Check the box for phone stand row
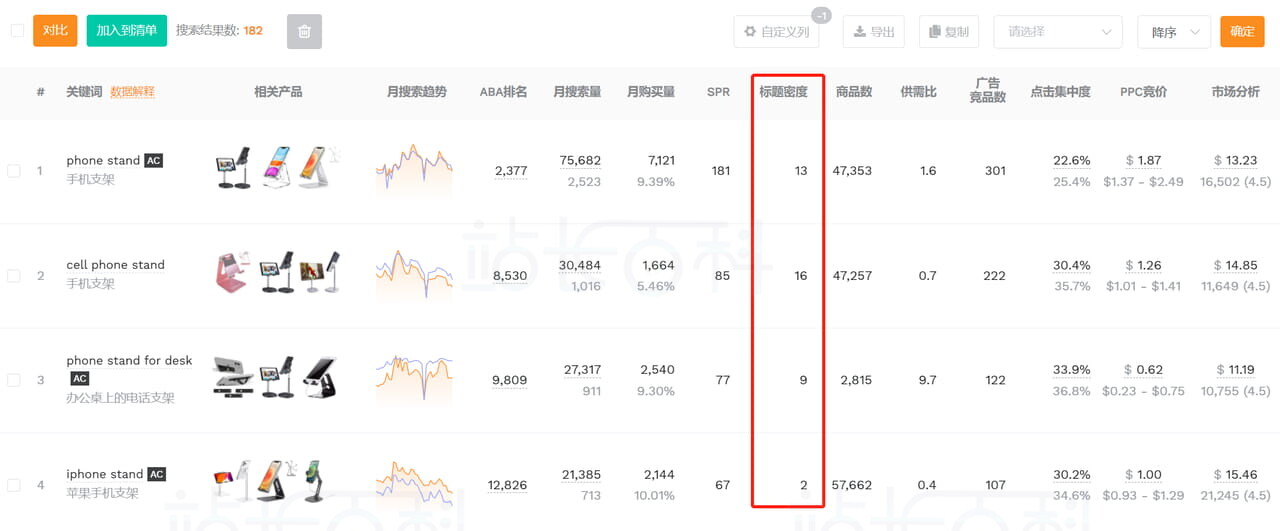Screen dimensions: 1280x531 [14, 171]
